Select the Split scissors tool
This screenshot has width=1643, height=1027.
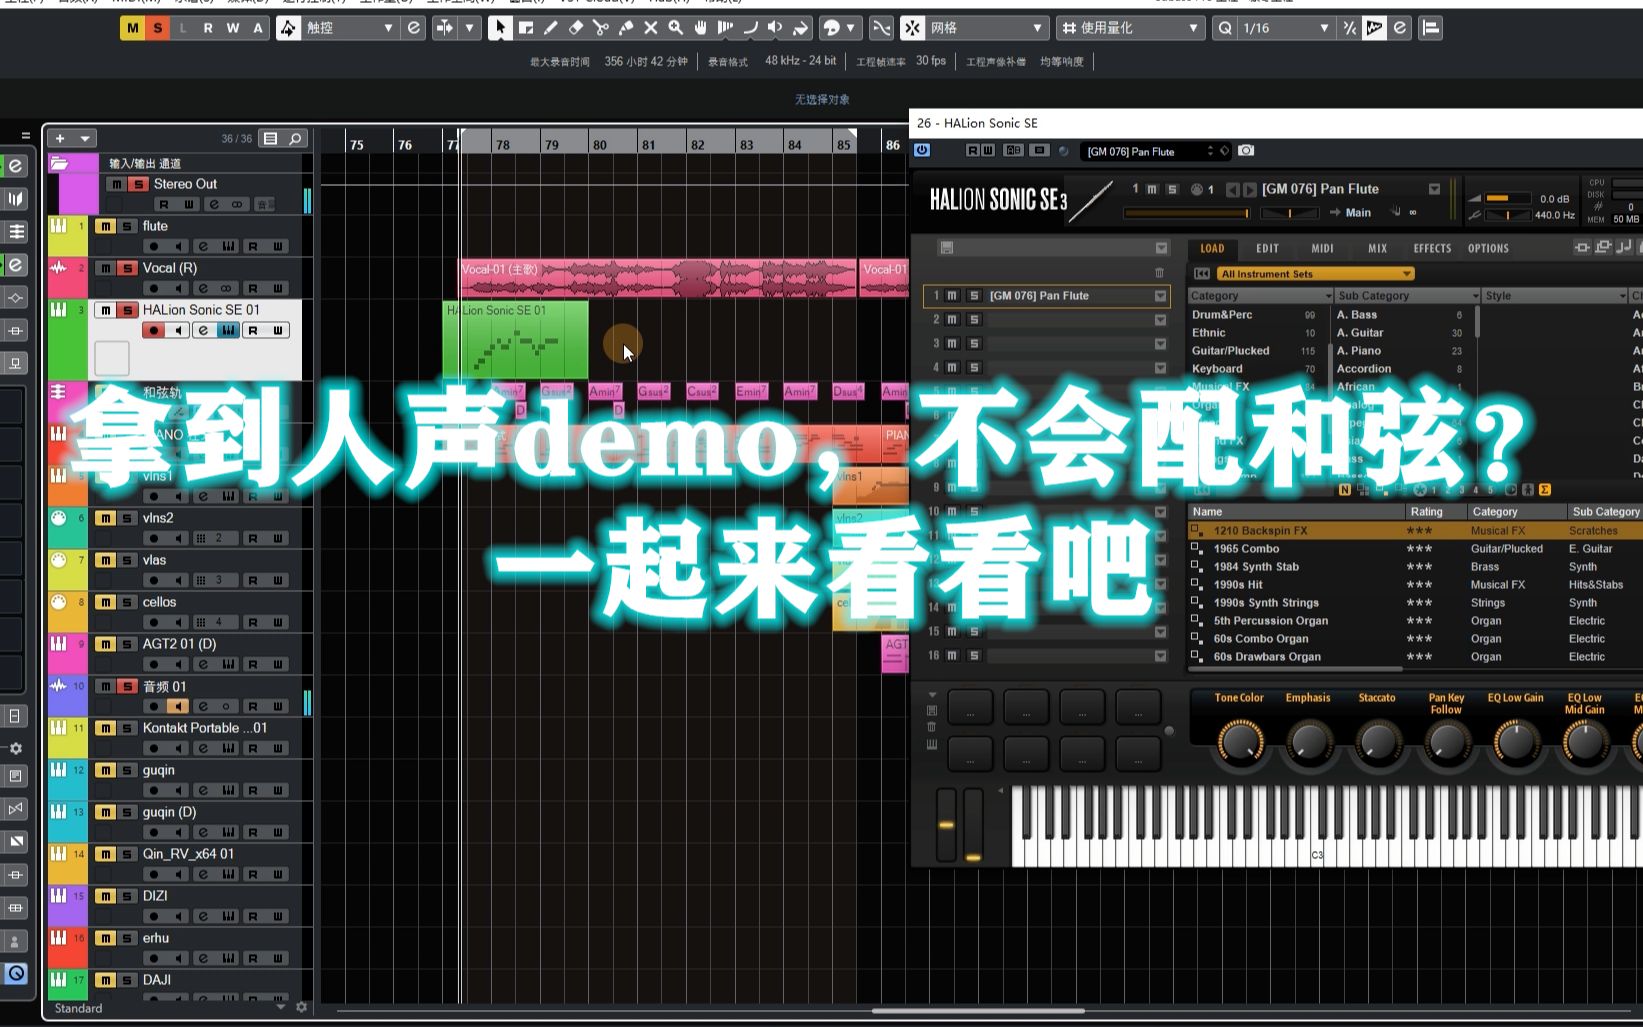(x=601, y=28)
